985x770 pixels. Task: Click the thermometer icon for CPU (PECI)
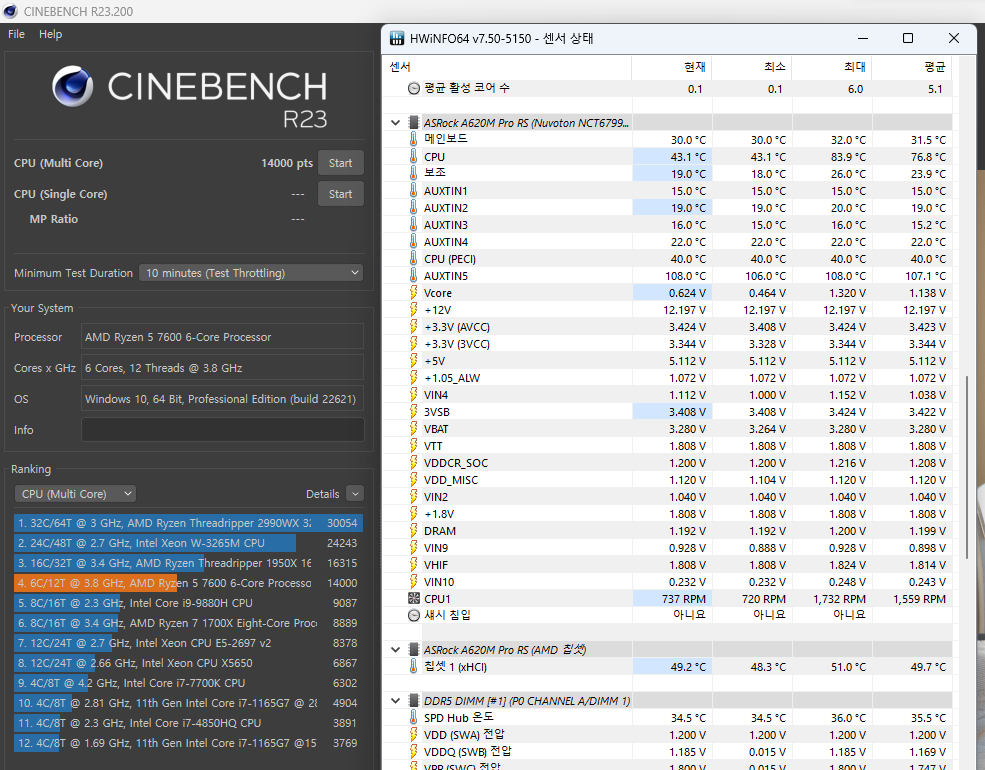pos(413,258)
